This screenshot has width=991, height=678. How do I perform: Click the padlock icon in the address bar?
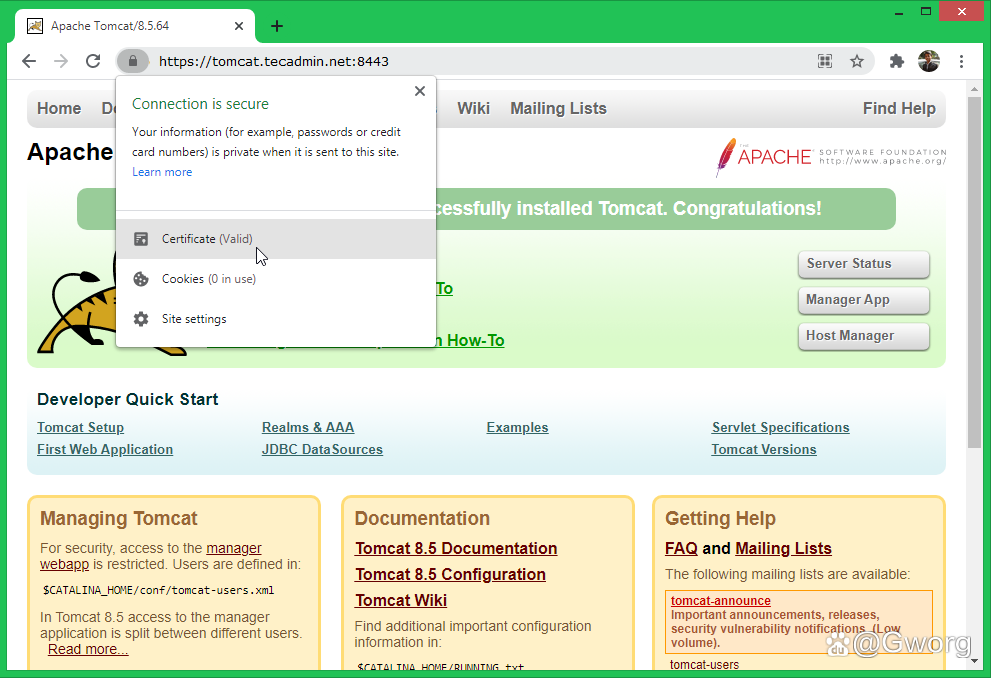point(133,61)
